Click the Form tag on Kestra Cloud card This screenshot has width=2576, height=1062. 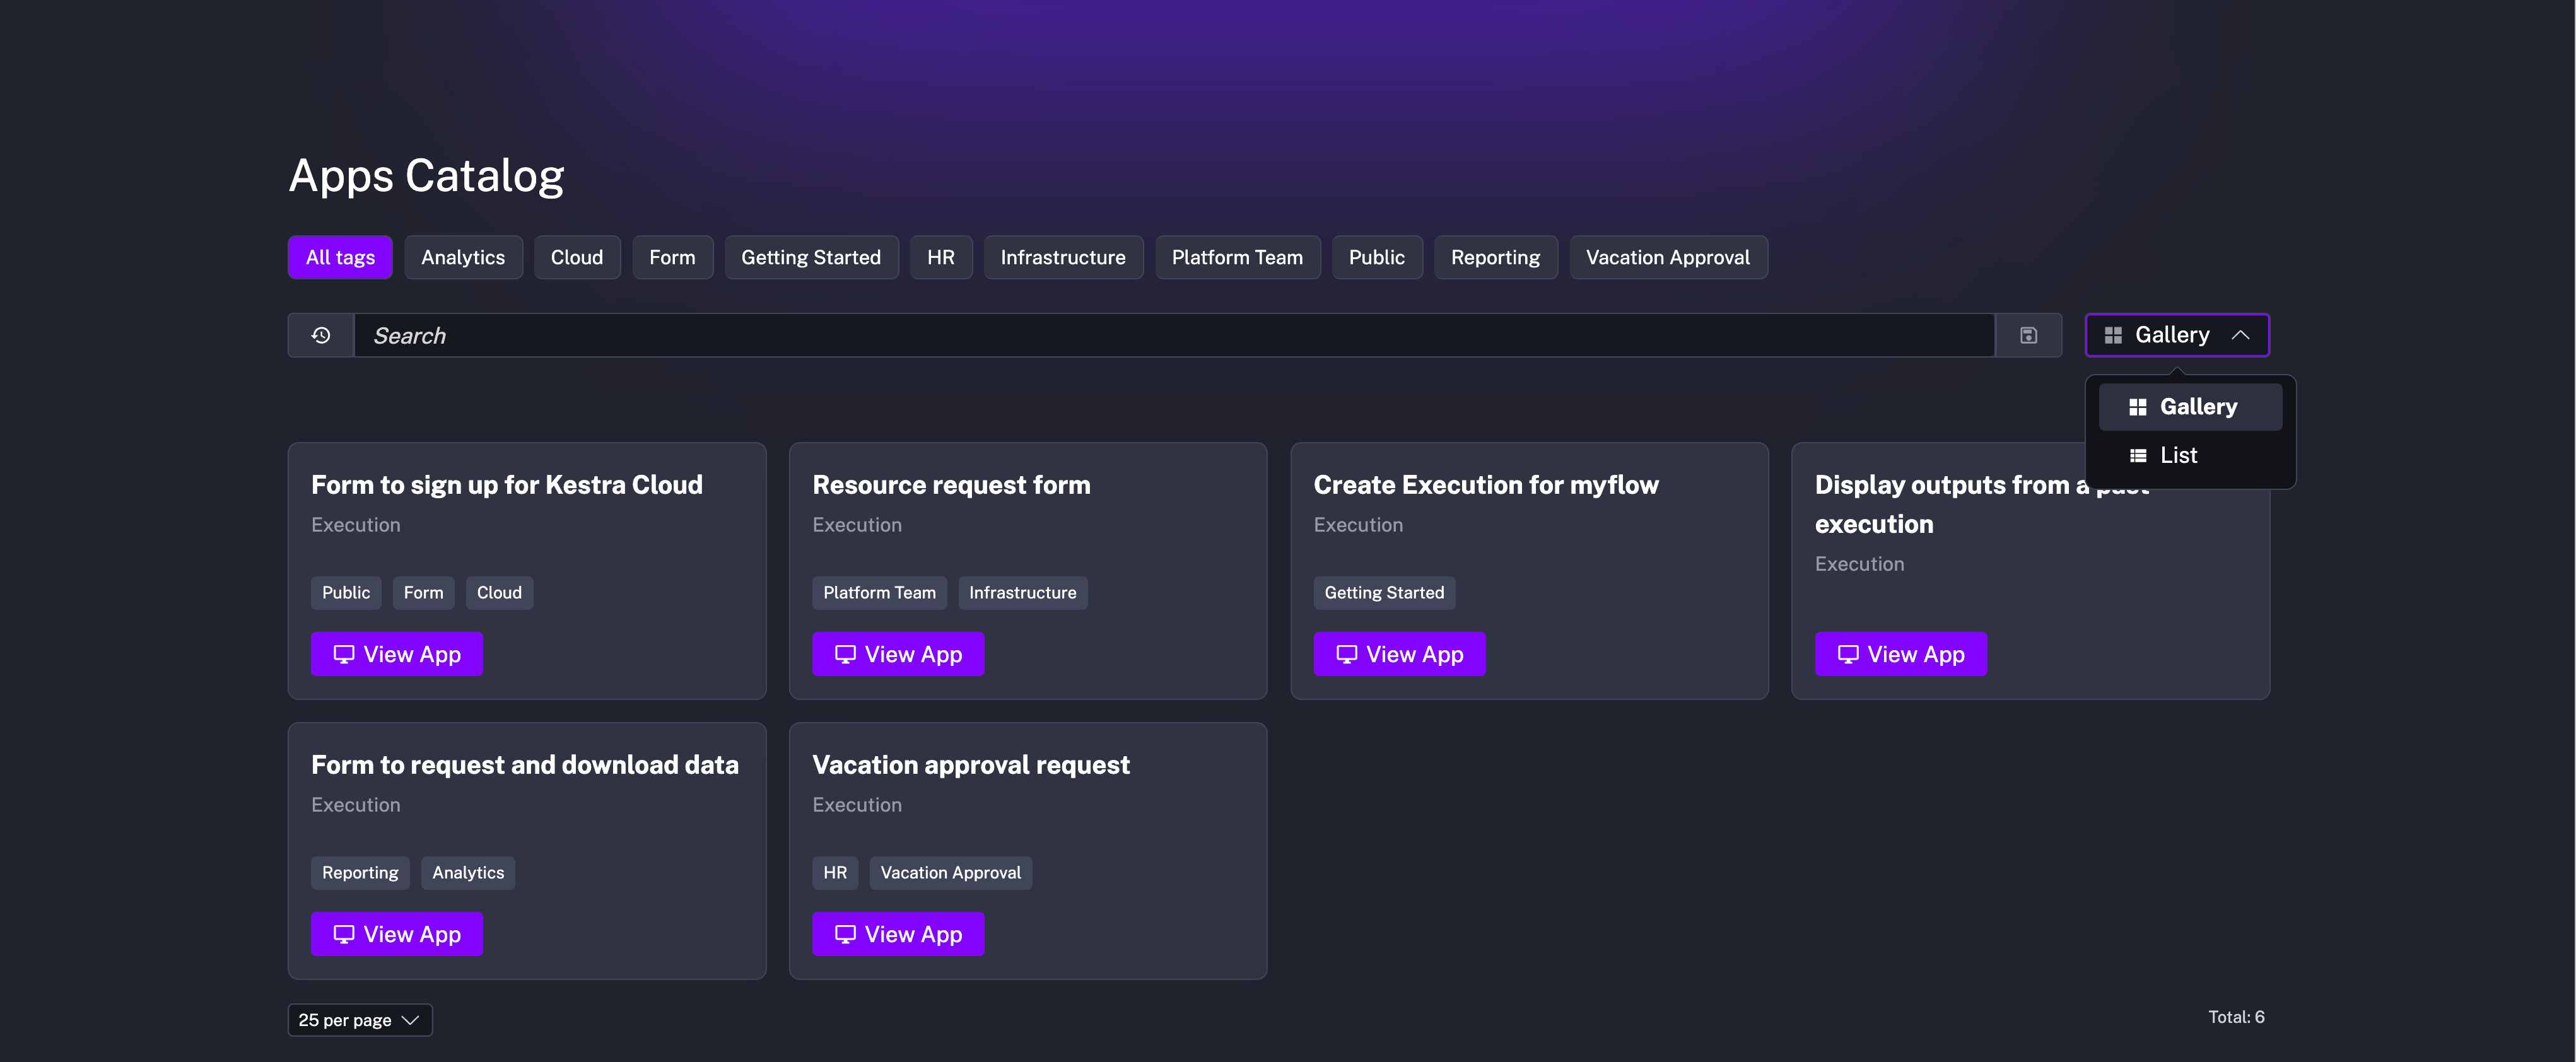tap(423, 593)
